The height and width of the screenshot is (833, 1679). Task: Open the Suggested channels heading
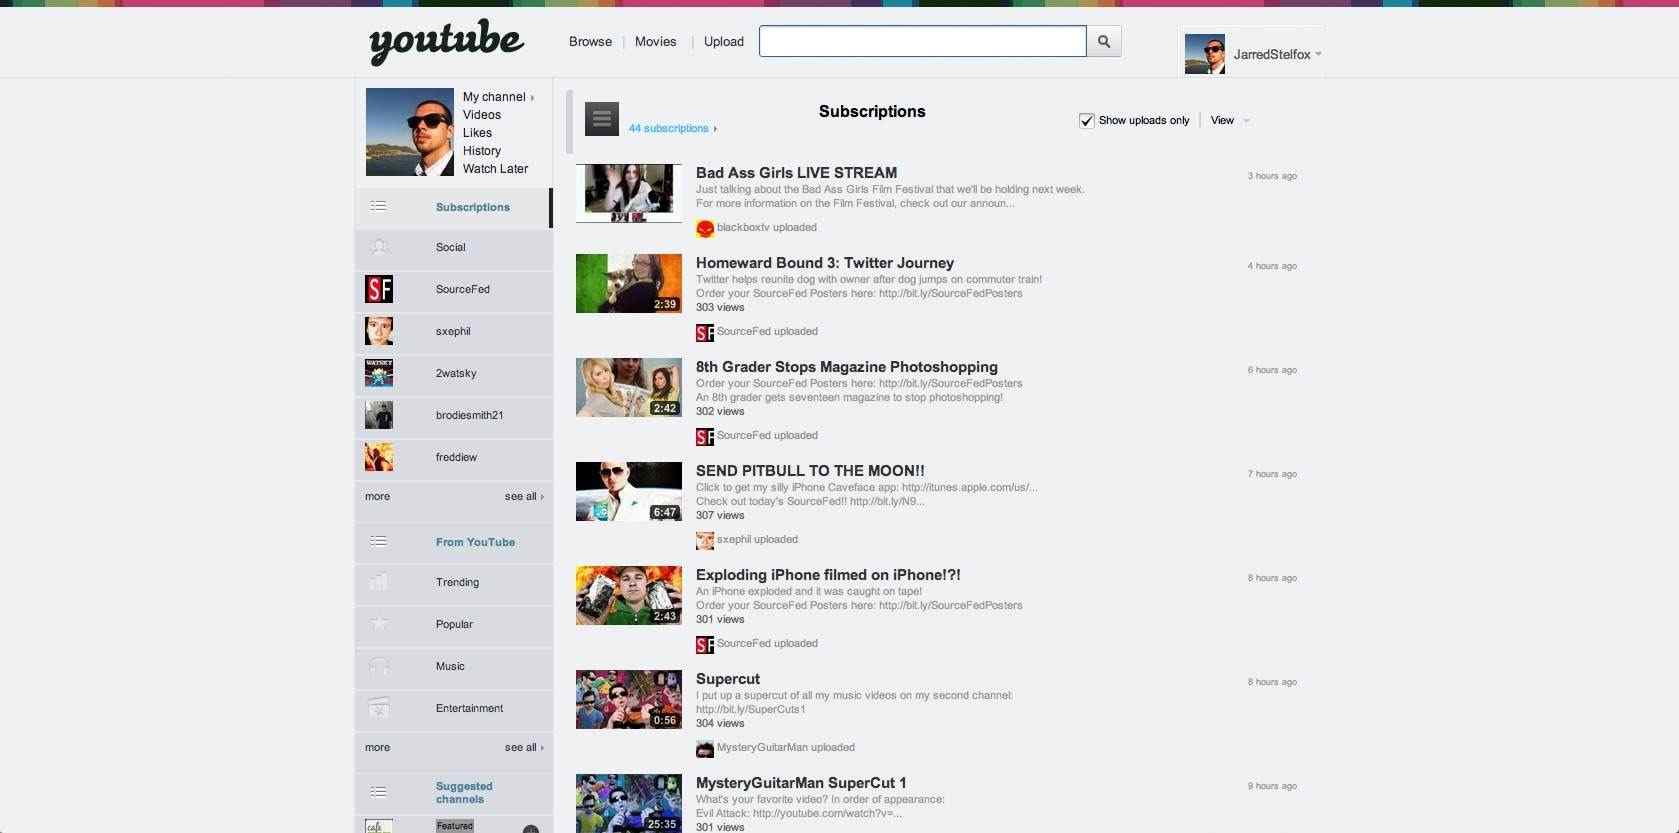pos(463,793)
